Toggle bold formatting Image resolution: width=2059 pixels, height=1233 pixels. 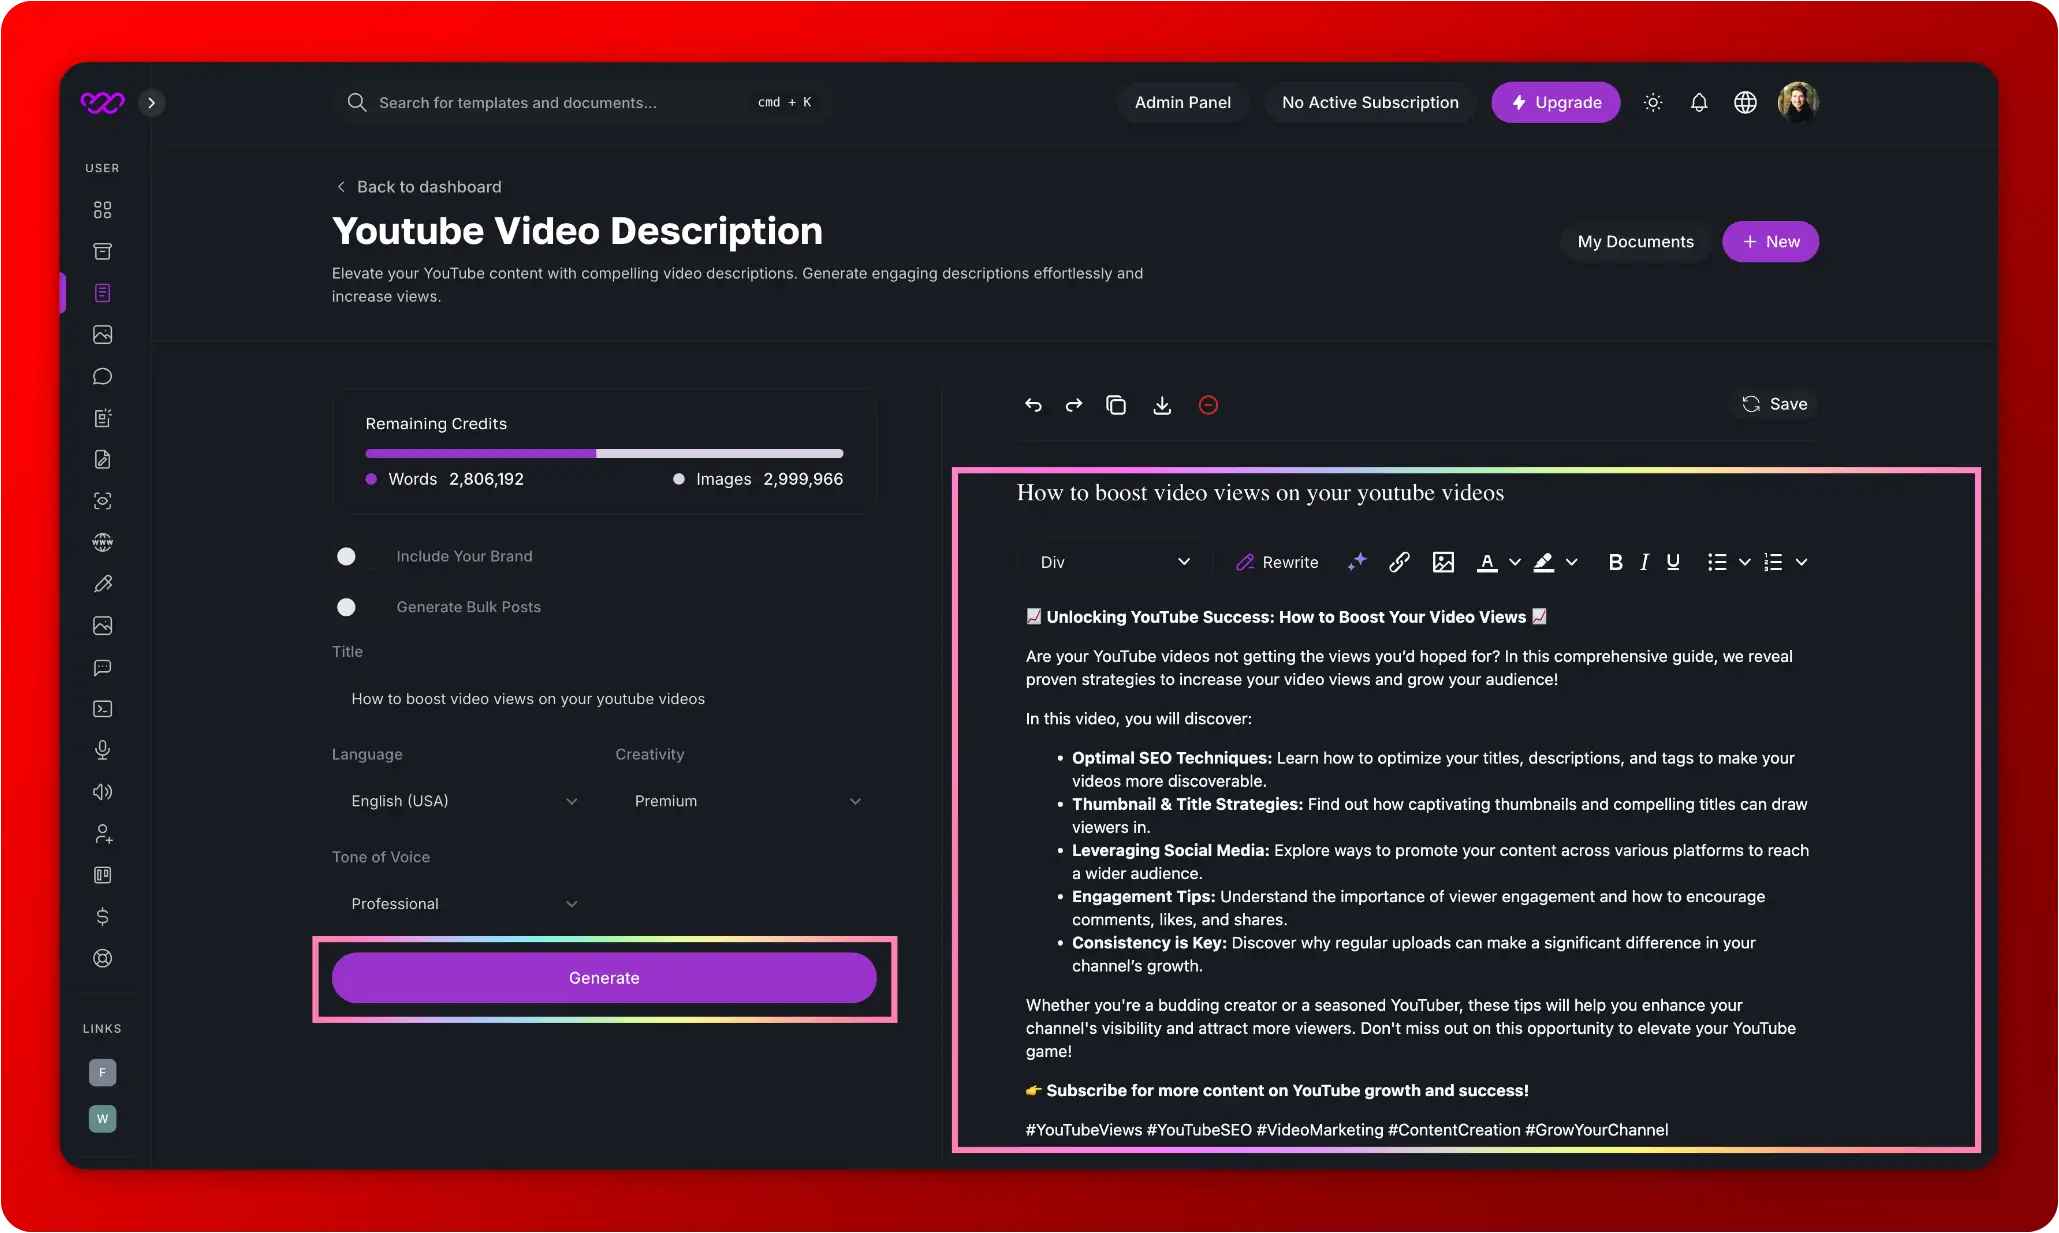(1615, 562)
